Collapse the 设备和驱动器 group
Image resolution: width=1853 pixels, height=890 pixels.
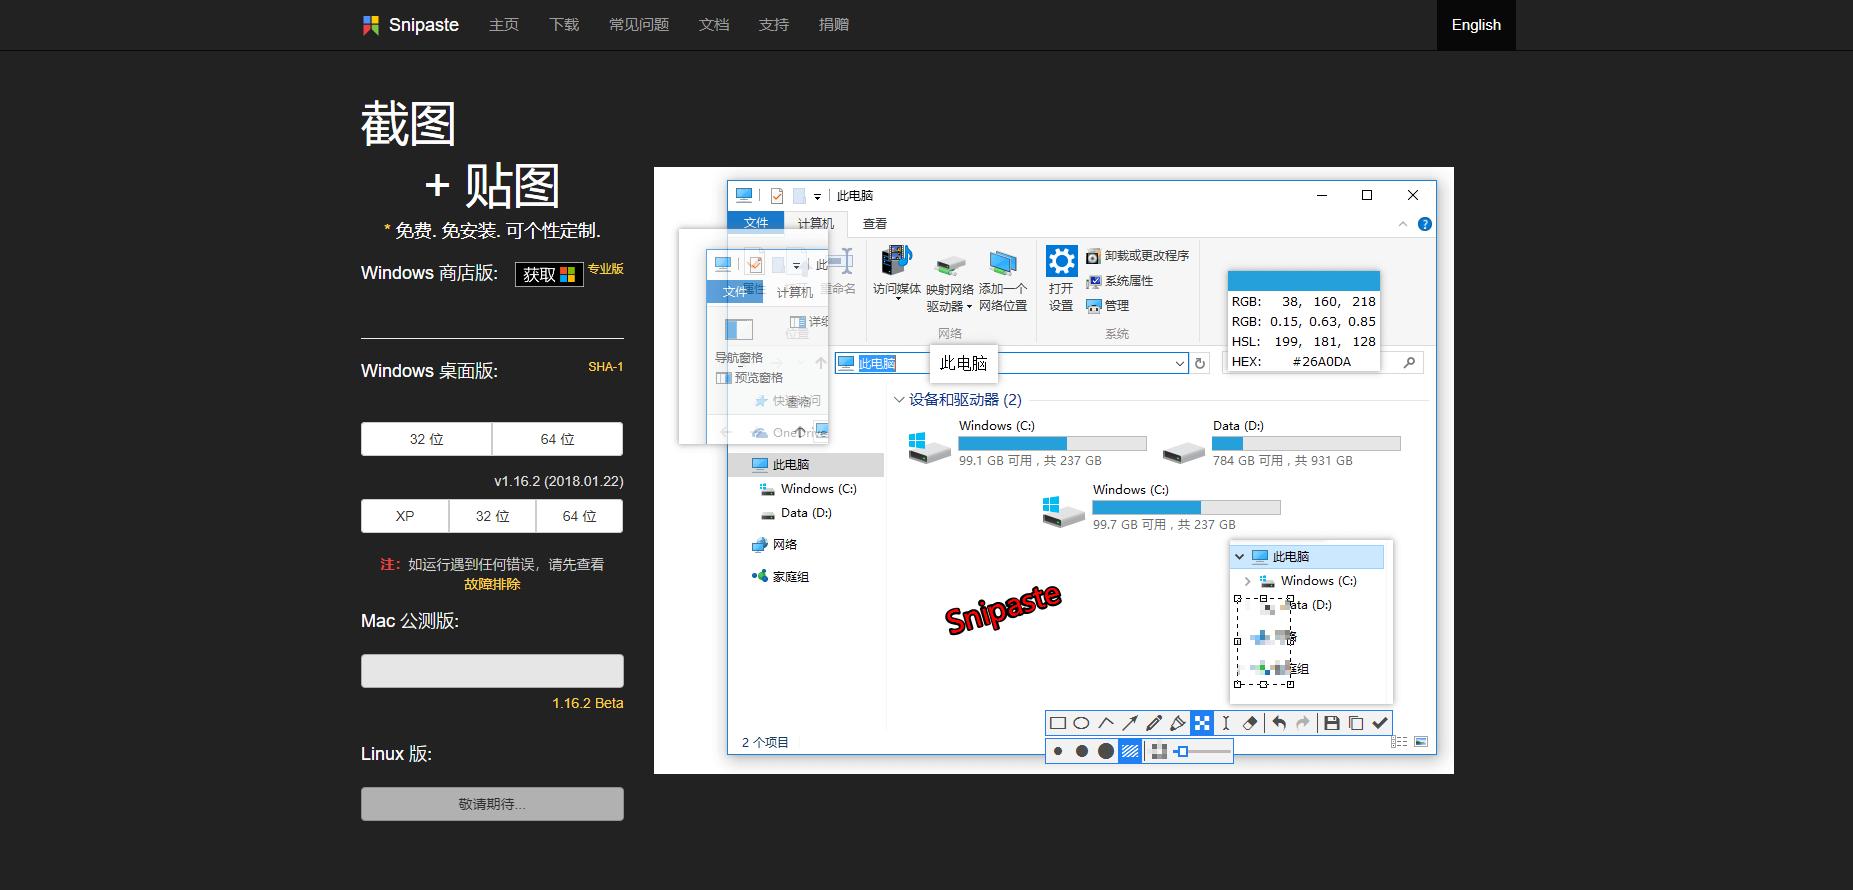click(898, 400)
